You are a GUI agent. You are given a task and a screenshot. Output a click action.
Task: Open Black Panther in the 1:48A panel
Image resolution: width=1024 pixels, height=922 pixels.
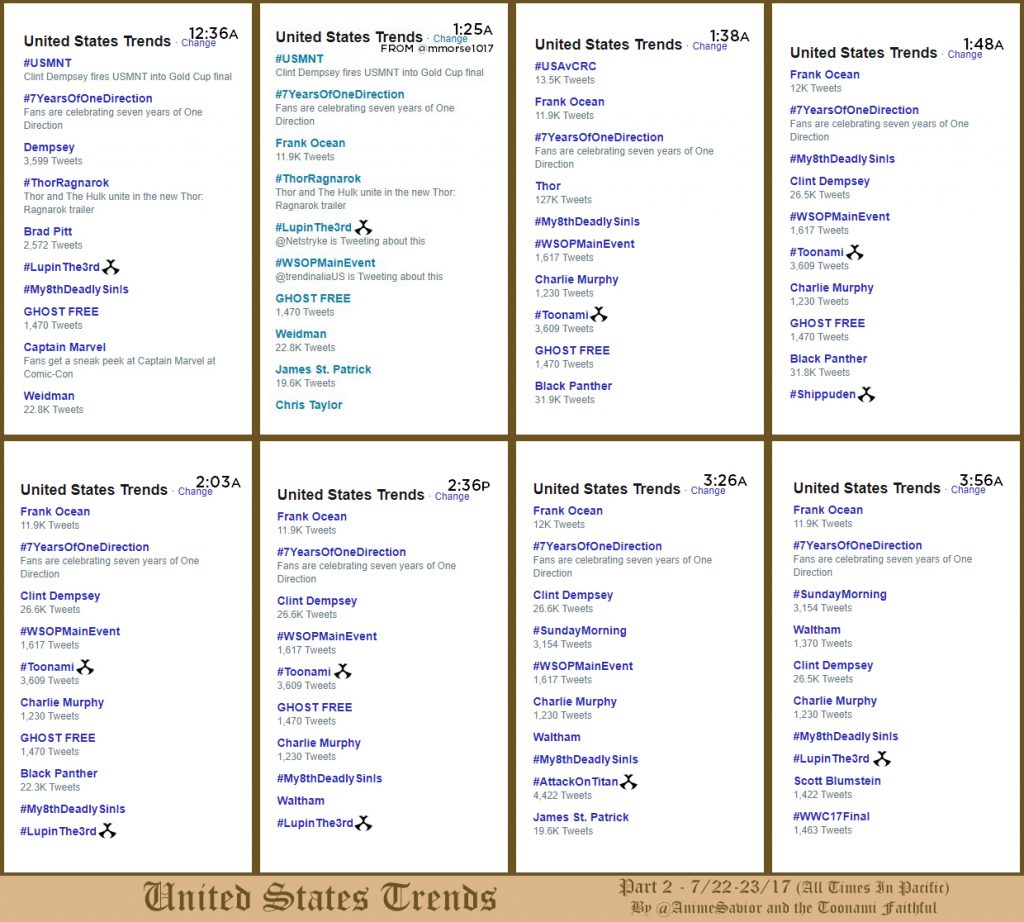(829, 359)
